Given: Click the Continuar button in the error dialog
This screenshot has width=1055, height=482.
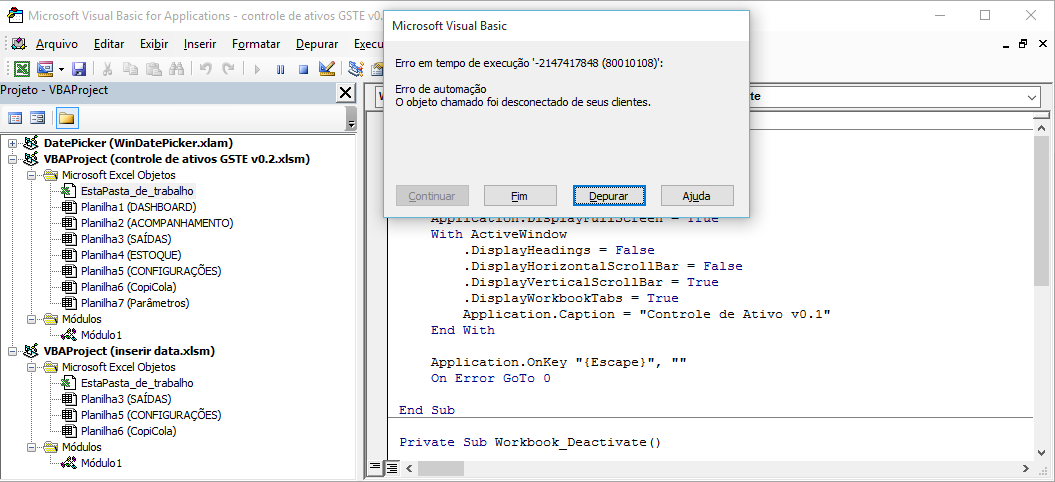Looking at the screenshot, I should (432, 196).
